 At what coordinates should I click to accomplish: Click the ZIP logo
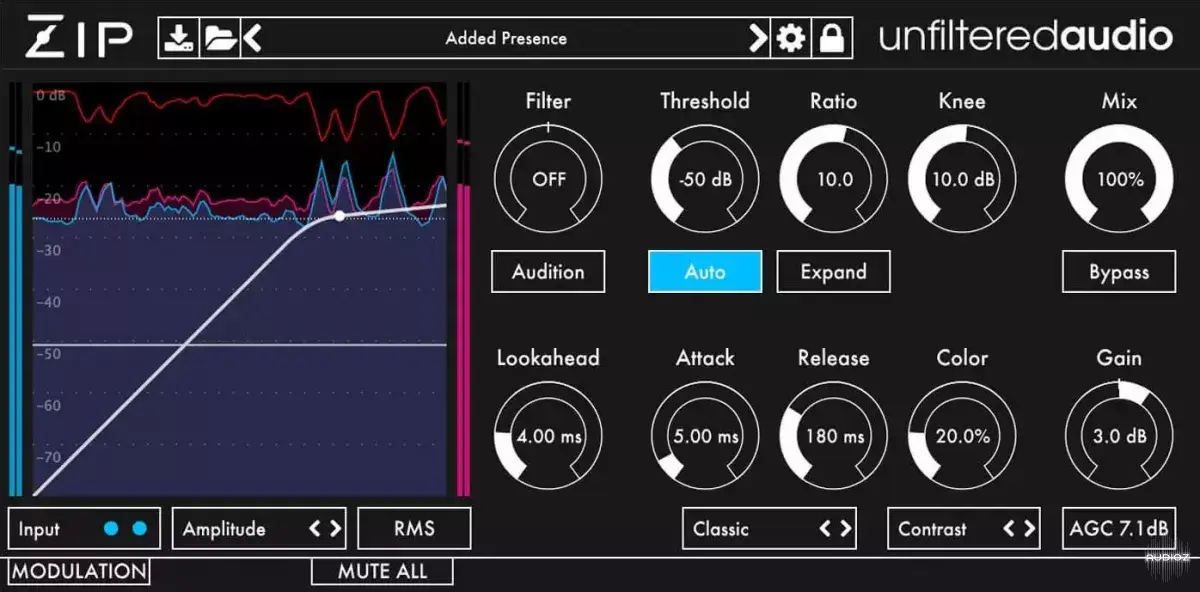(80, 38)
